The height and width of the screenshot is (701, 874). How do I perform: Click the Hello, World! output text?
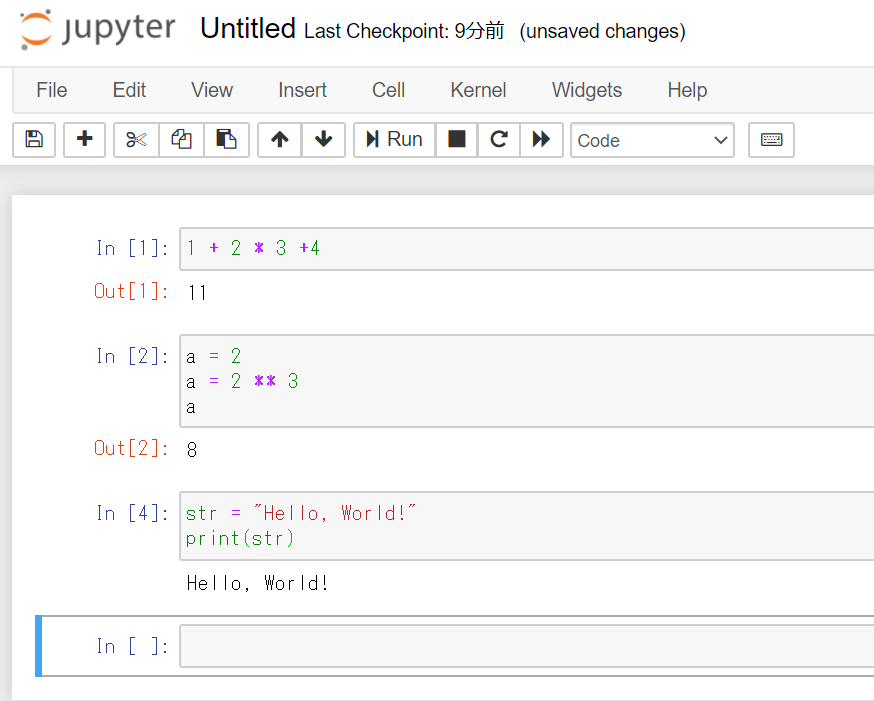(258, 583)
